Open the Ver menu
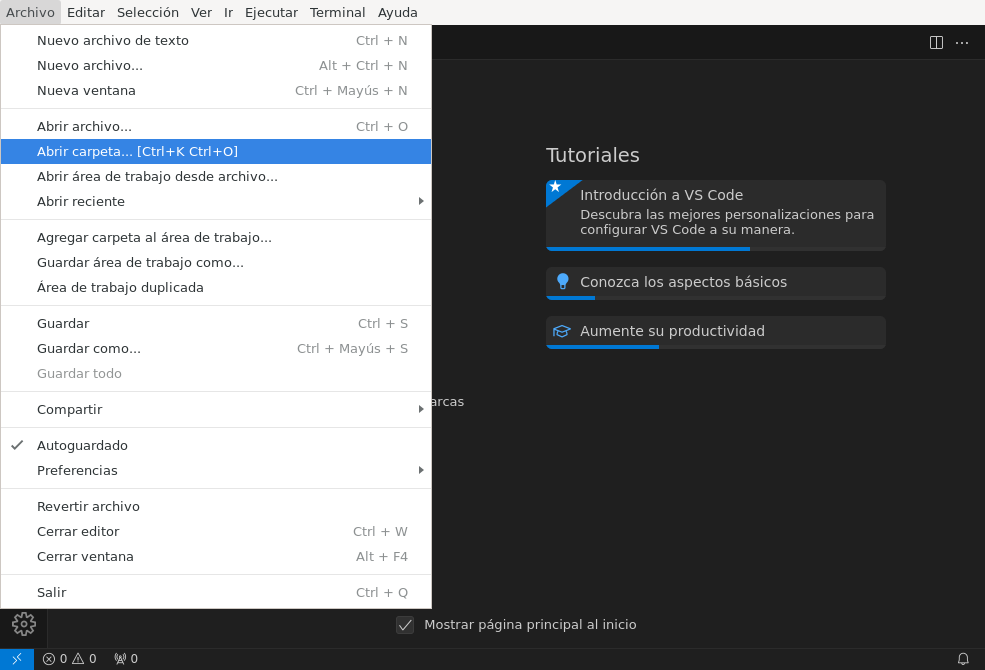The image size is (985, 670). click(202, 13)
